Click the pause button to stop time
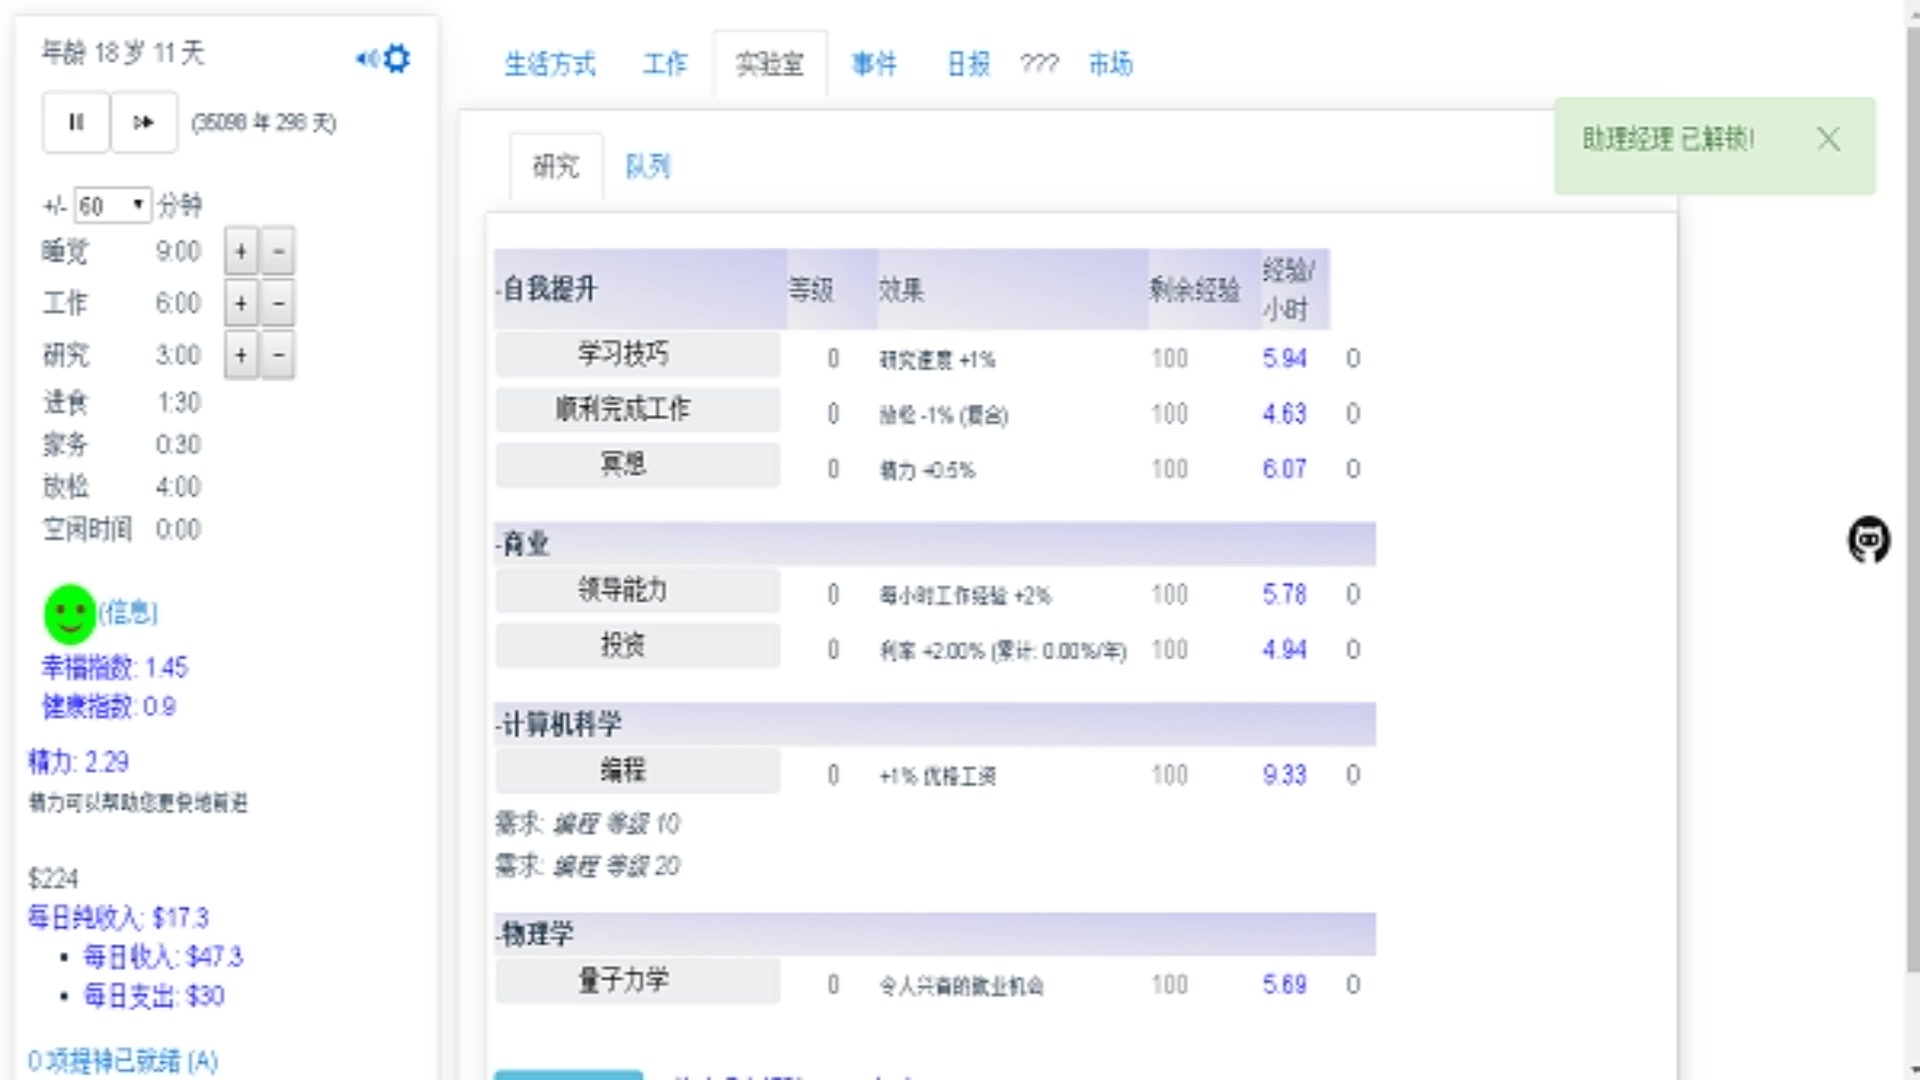This screenshot has height=1080, width=1920. tap(75, 122)
